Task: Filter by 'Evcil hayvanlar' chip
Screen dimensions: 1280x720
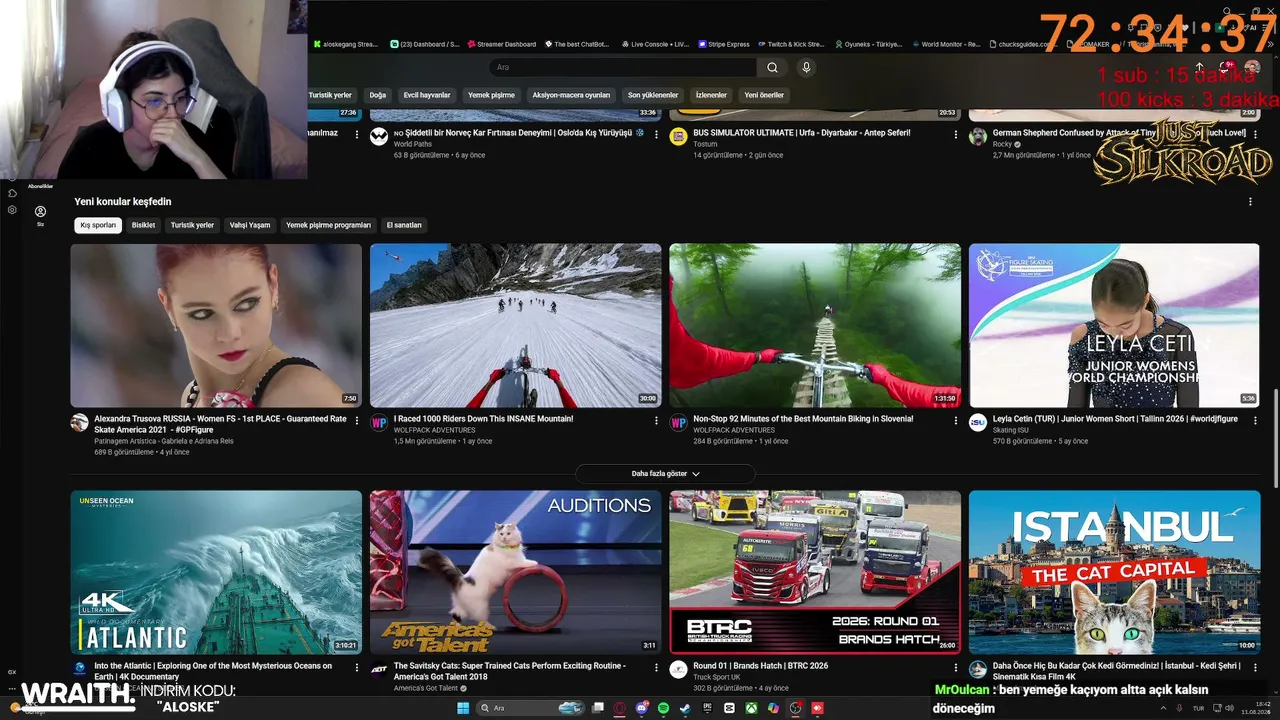Action: click(427, 95)
